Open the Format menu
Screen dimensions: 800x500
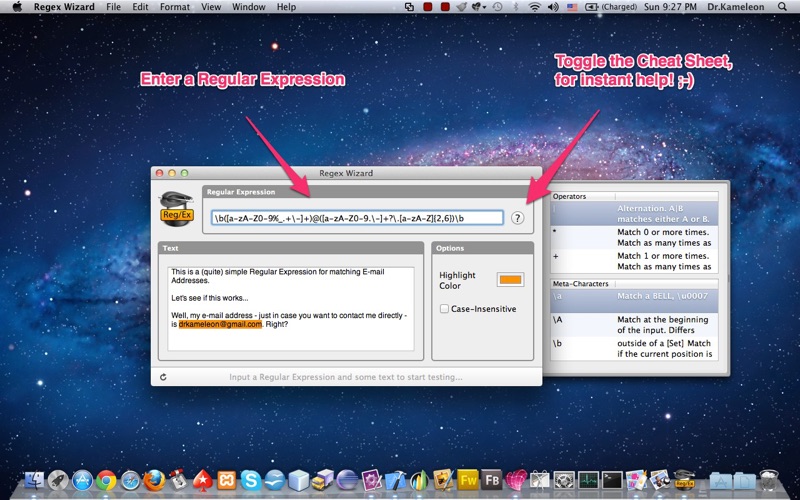(174, 7)
